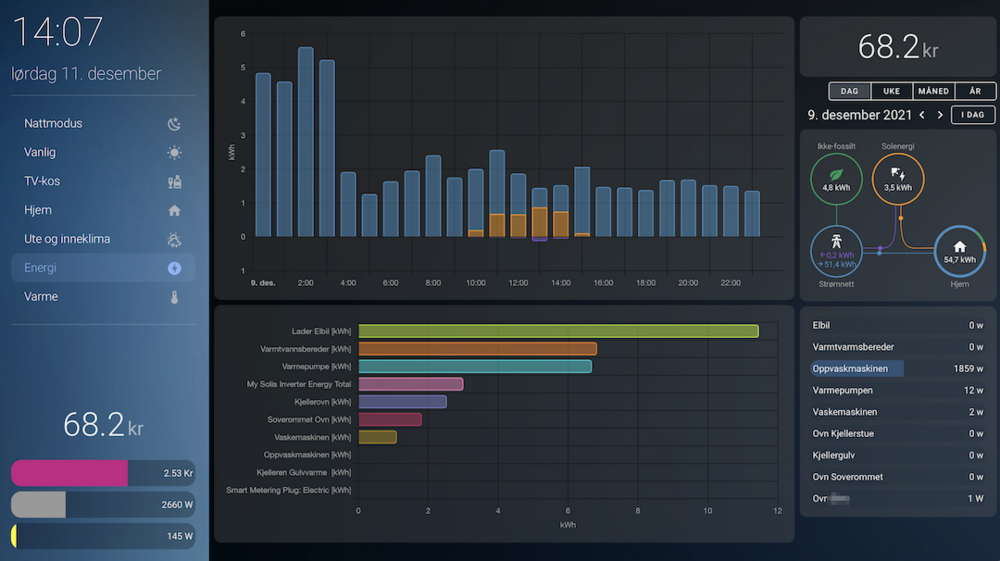This screenshot has height=561, width=1000.
Task: Switch period to UKE
Action: click(x=891, y=91)
